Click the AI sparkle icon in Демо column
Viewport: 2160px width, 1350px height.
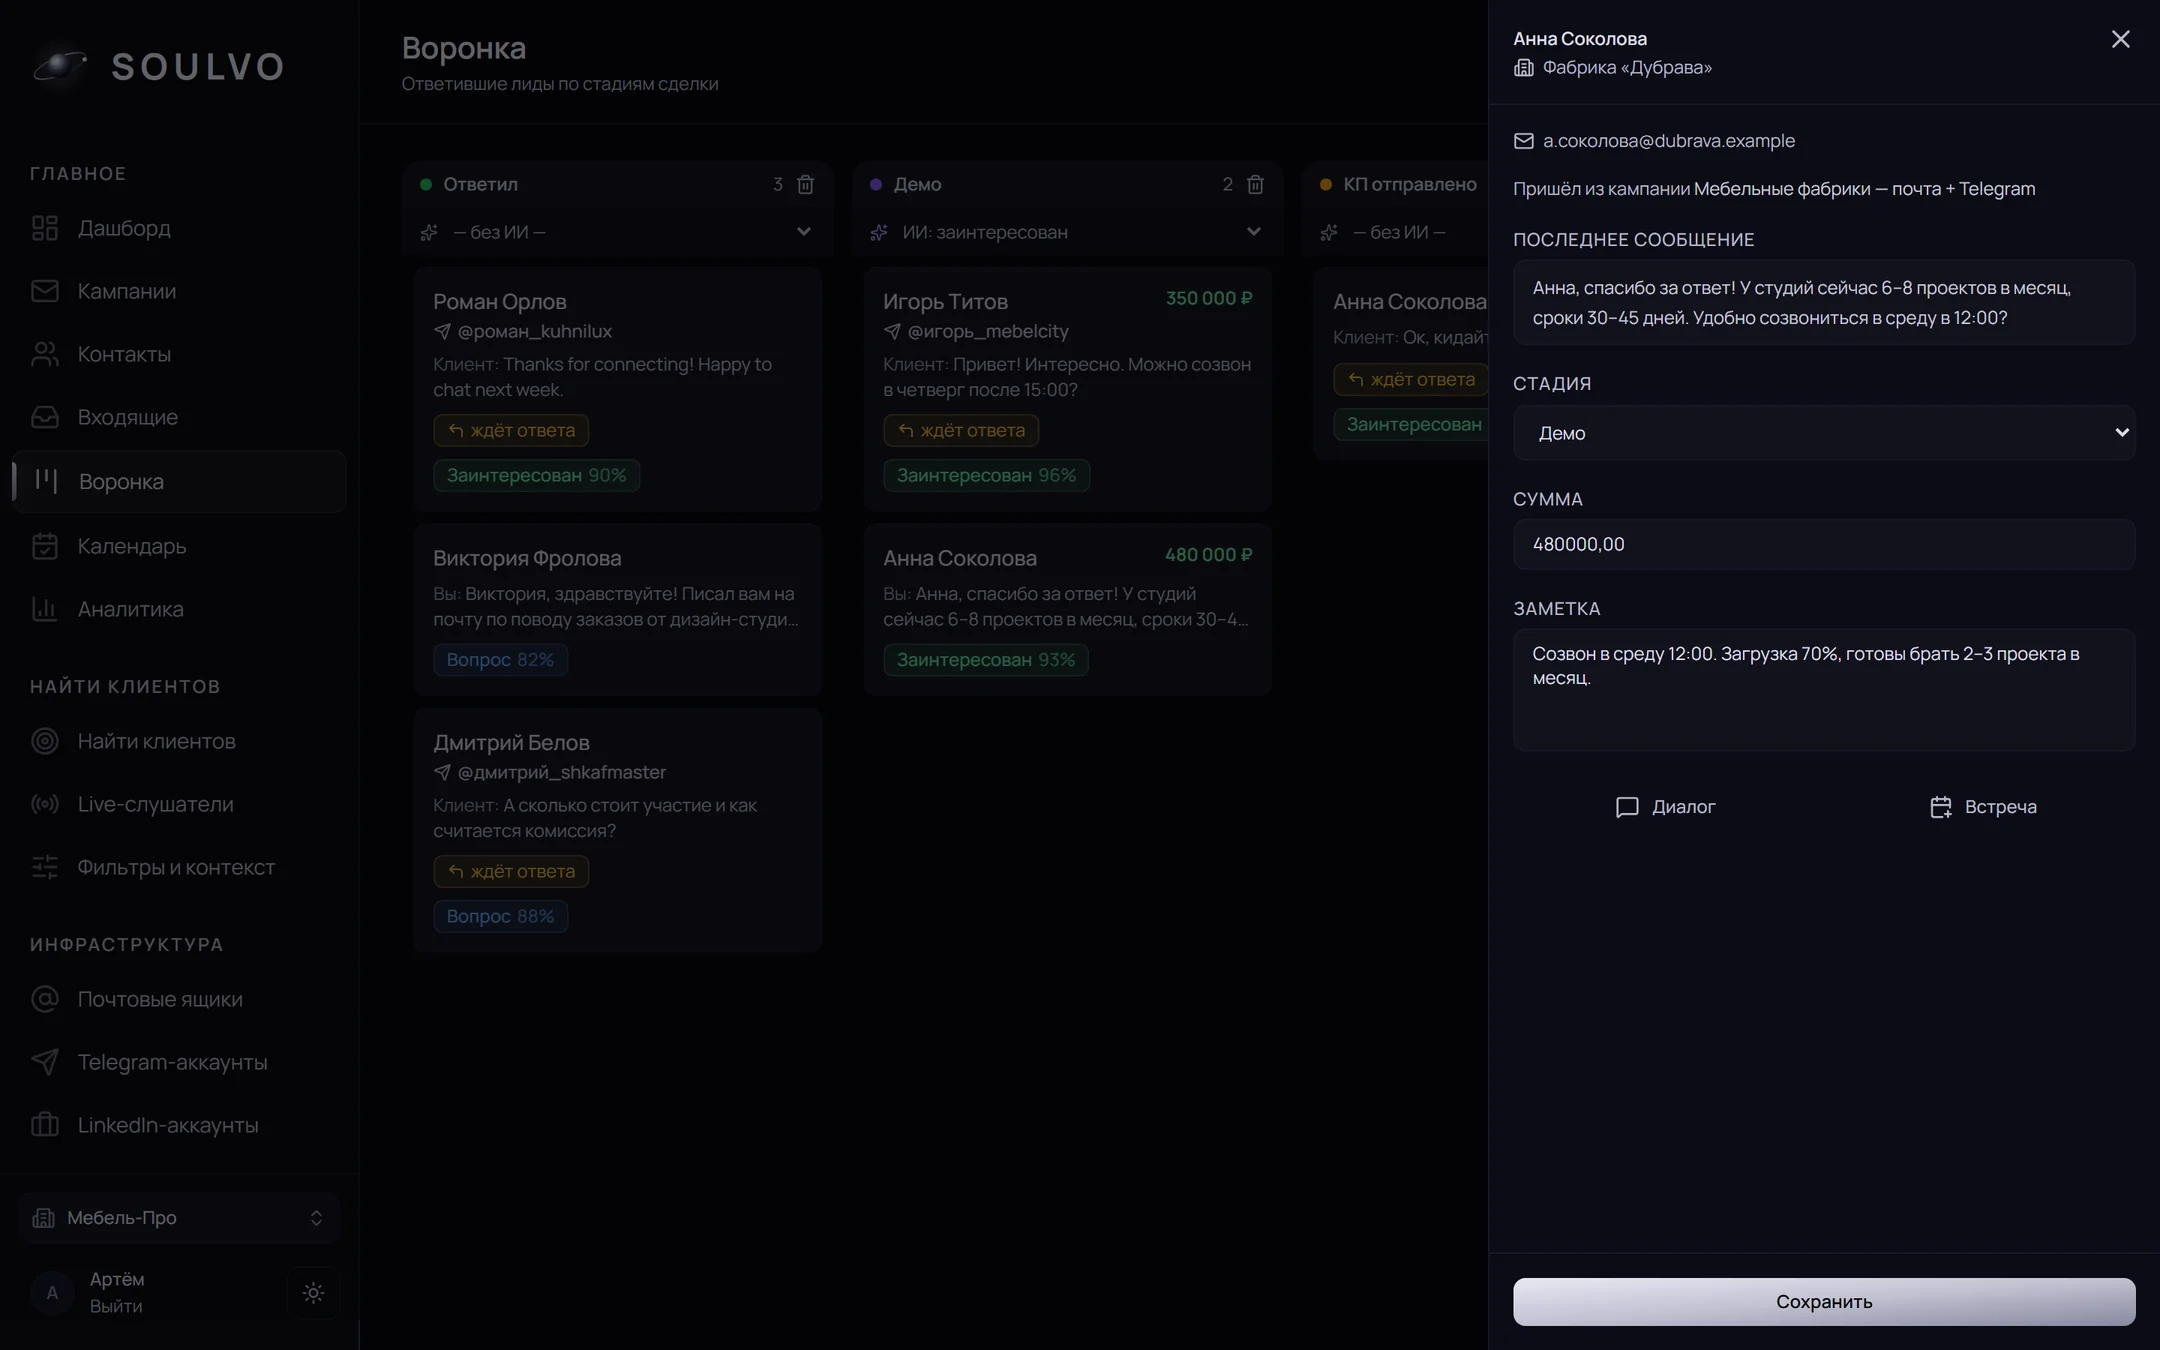(879, 232)
